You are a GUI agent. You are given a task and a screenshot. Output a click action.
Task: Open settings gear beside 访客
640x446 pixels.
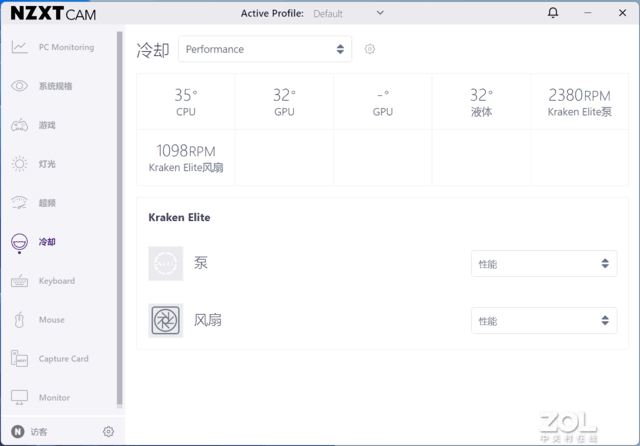tap(108, 431)
